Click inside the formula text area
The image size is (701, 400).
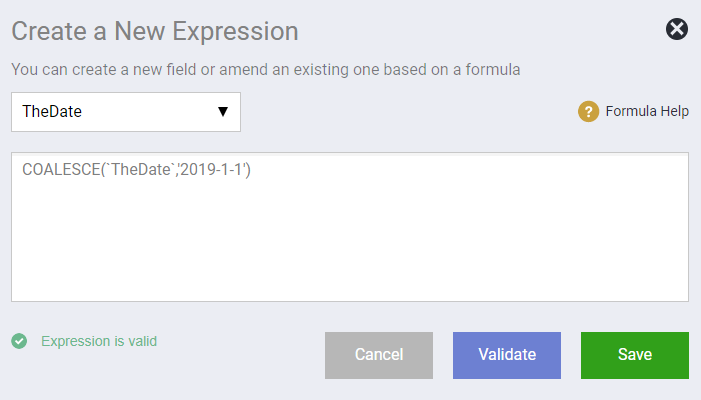(x=350, y=227)
